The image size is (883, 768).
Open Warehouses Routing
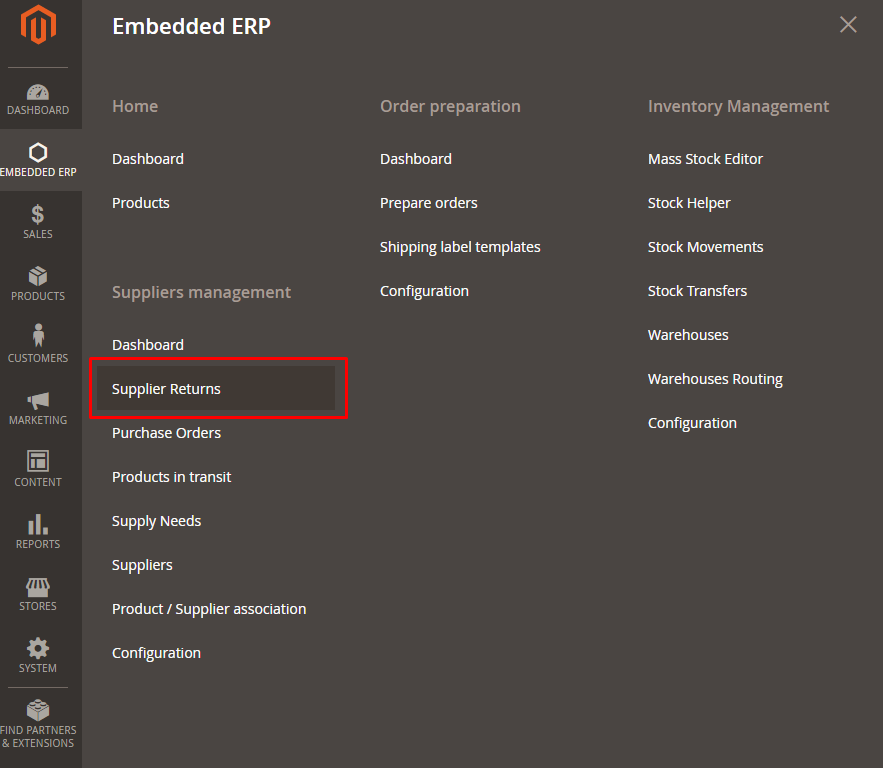click(x=715, y=379)
